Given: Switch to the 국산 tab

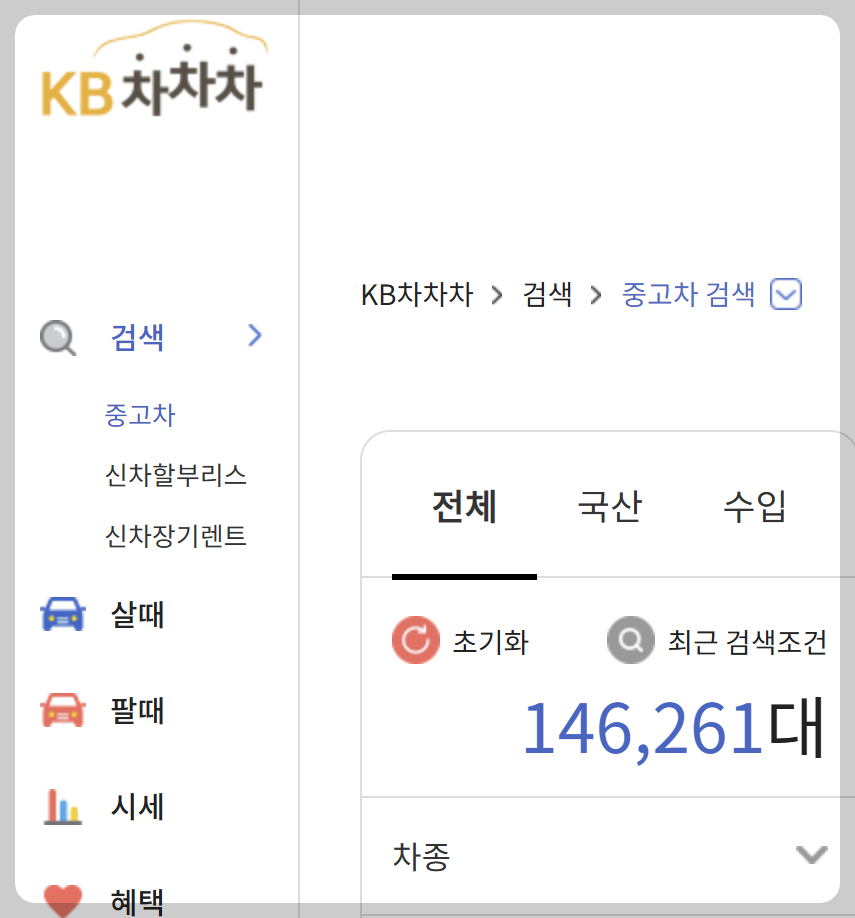Looking at the screenshot, I should click(608, 507).
